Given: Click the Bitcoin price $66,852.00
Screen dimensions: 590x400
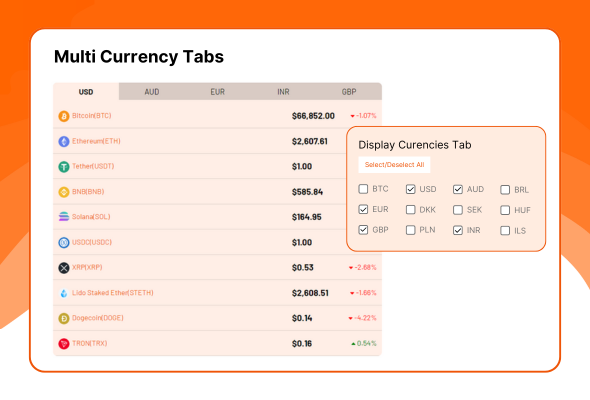Looking at the screenshot, I should pos(313,116).
